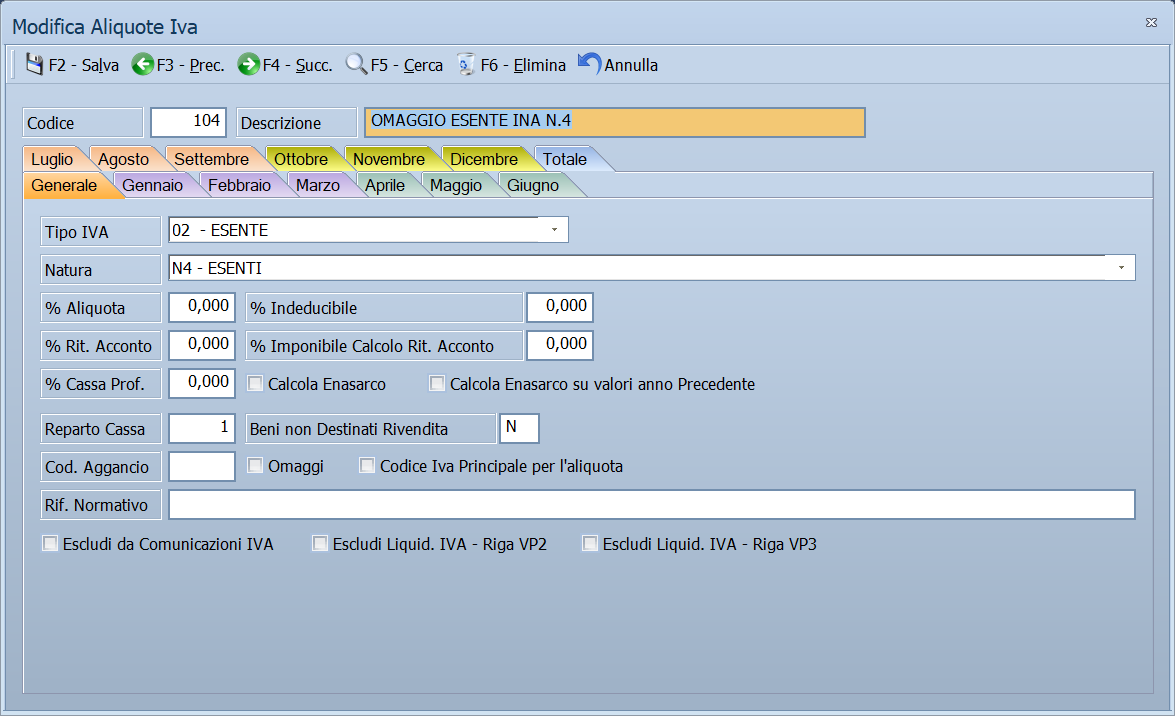The width and height of the screenshot is (1175, 716).
Task: Enable the Calcola Enasarco checkbox
Action: 256,384
